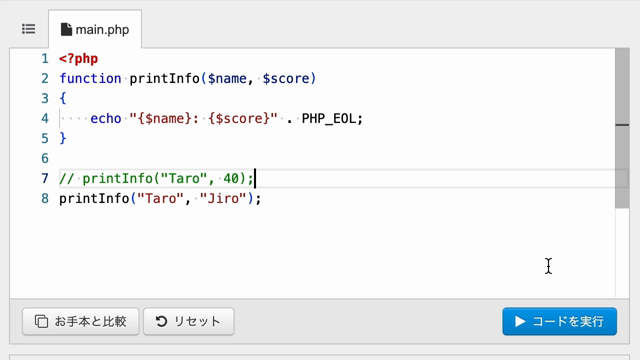Click the commented printInfo call on line 7
This screenshot has height=360, width=640.
pyautogui.click(x=156, y=178)
